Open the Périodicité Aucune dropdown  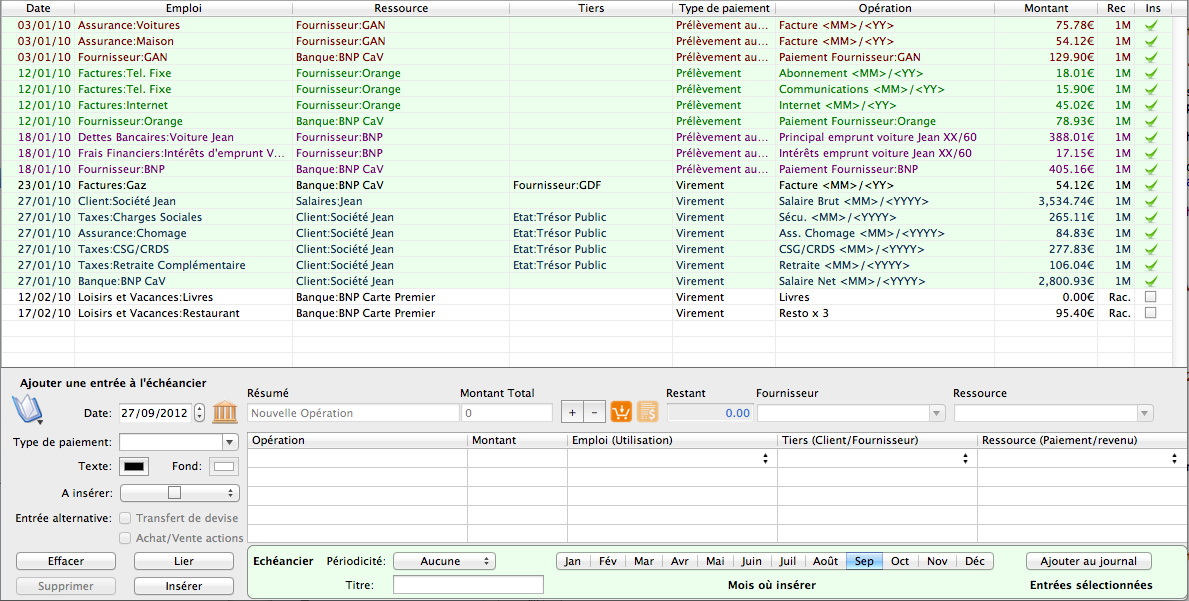click(x=444, y=561)
